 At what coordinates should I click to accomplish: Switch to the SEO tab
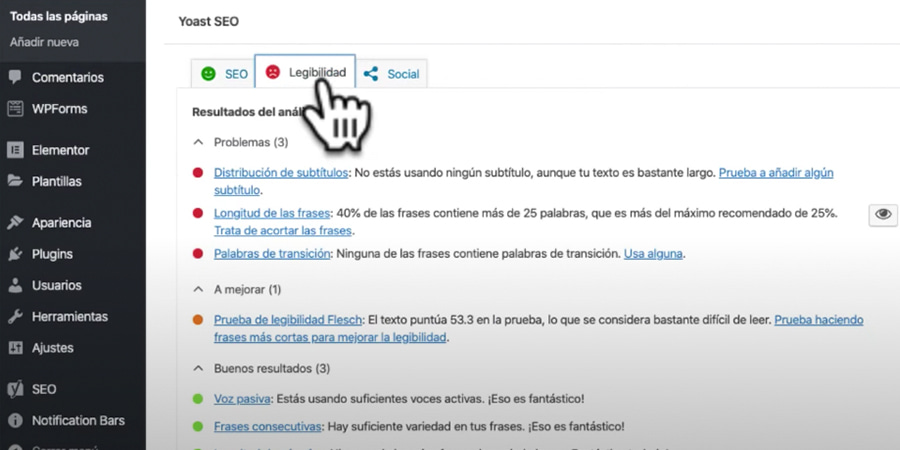(x=223, y=73)
